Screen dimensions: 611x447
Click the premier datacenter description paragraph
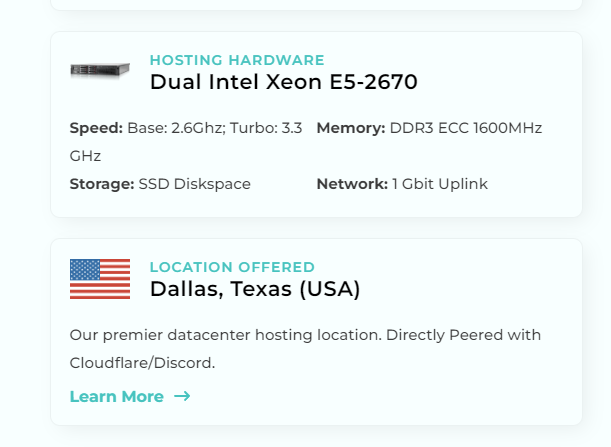[305, 349]
